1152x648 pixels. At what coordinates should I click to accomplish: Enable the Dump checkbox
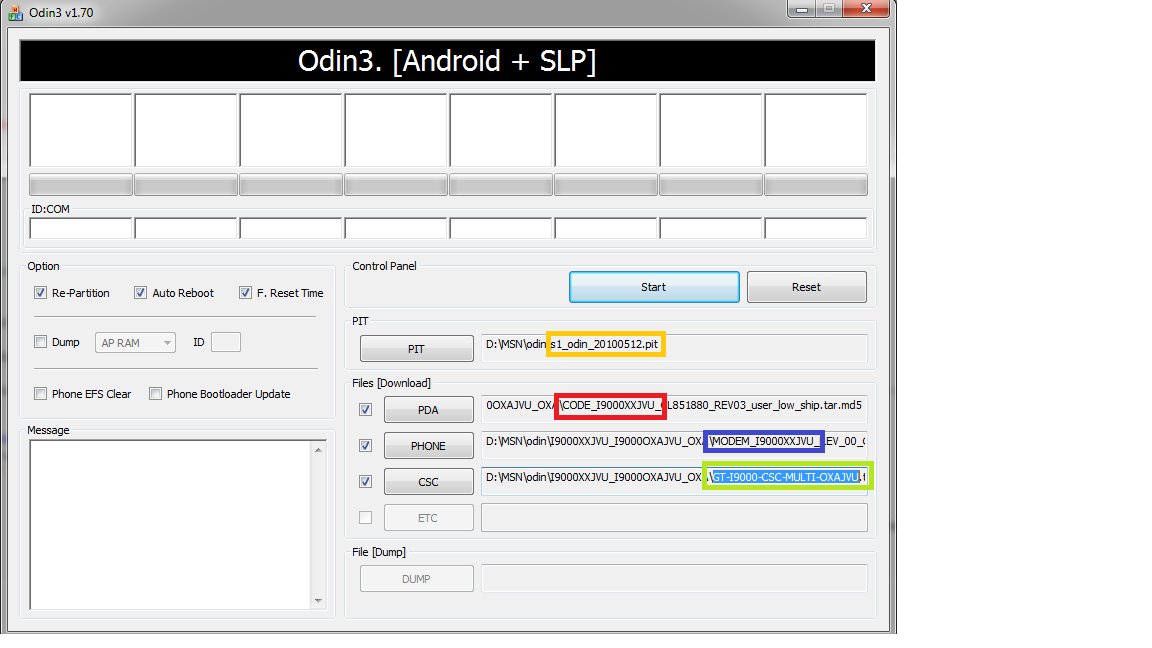tap(40, 342)
